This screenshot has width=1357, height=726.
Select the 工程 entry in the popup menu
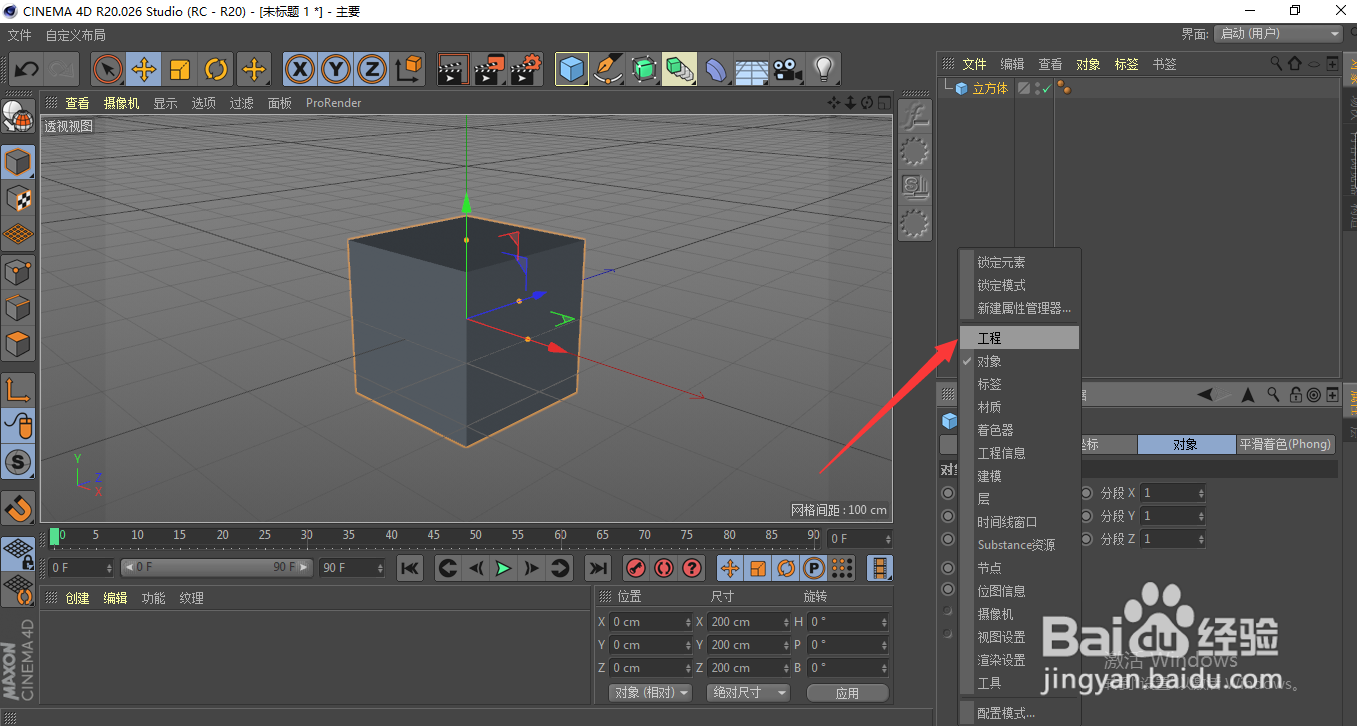coord(1020,338)
